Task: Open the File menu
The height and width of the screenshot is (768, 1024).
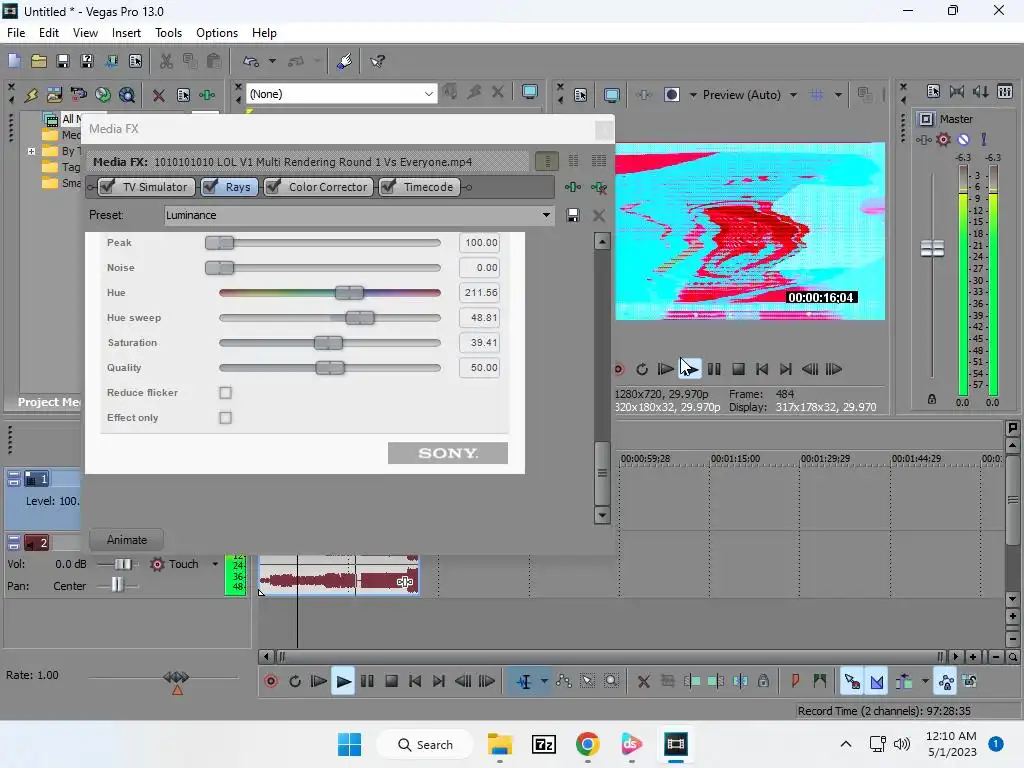Action: [x=16, y=33]
